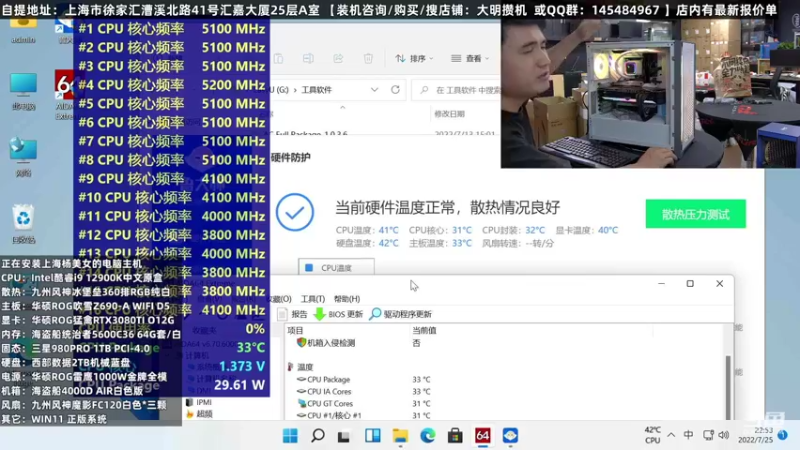Viewport: 800px width, 450px height.
Task: Open the 收藏(O) menu in AIDA64
Action: [x=280, y=299]
